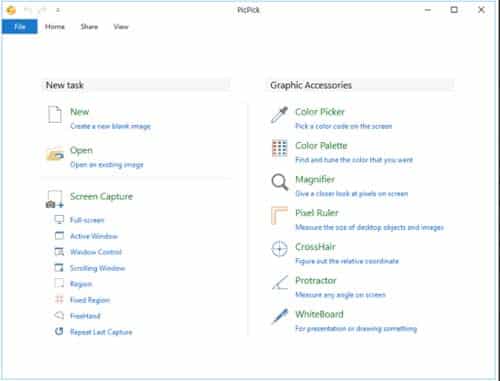Viewport: 500px width, 381px height.
Task: Launch the WhiteBoard title link
Action: pos(319,314)
